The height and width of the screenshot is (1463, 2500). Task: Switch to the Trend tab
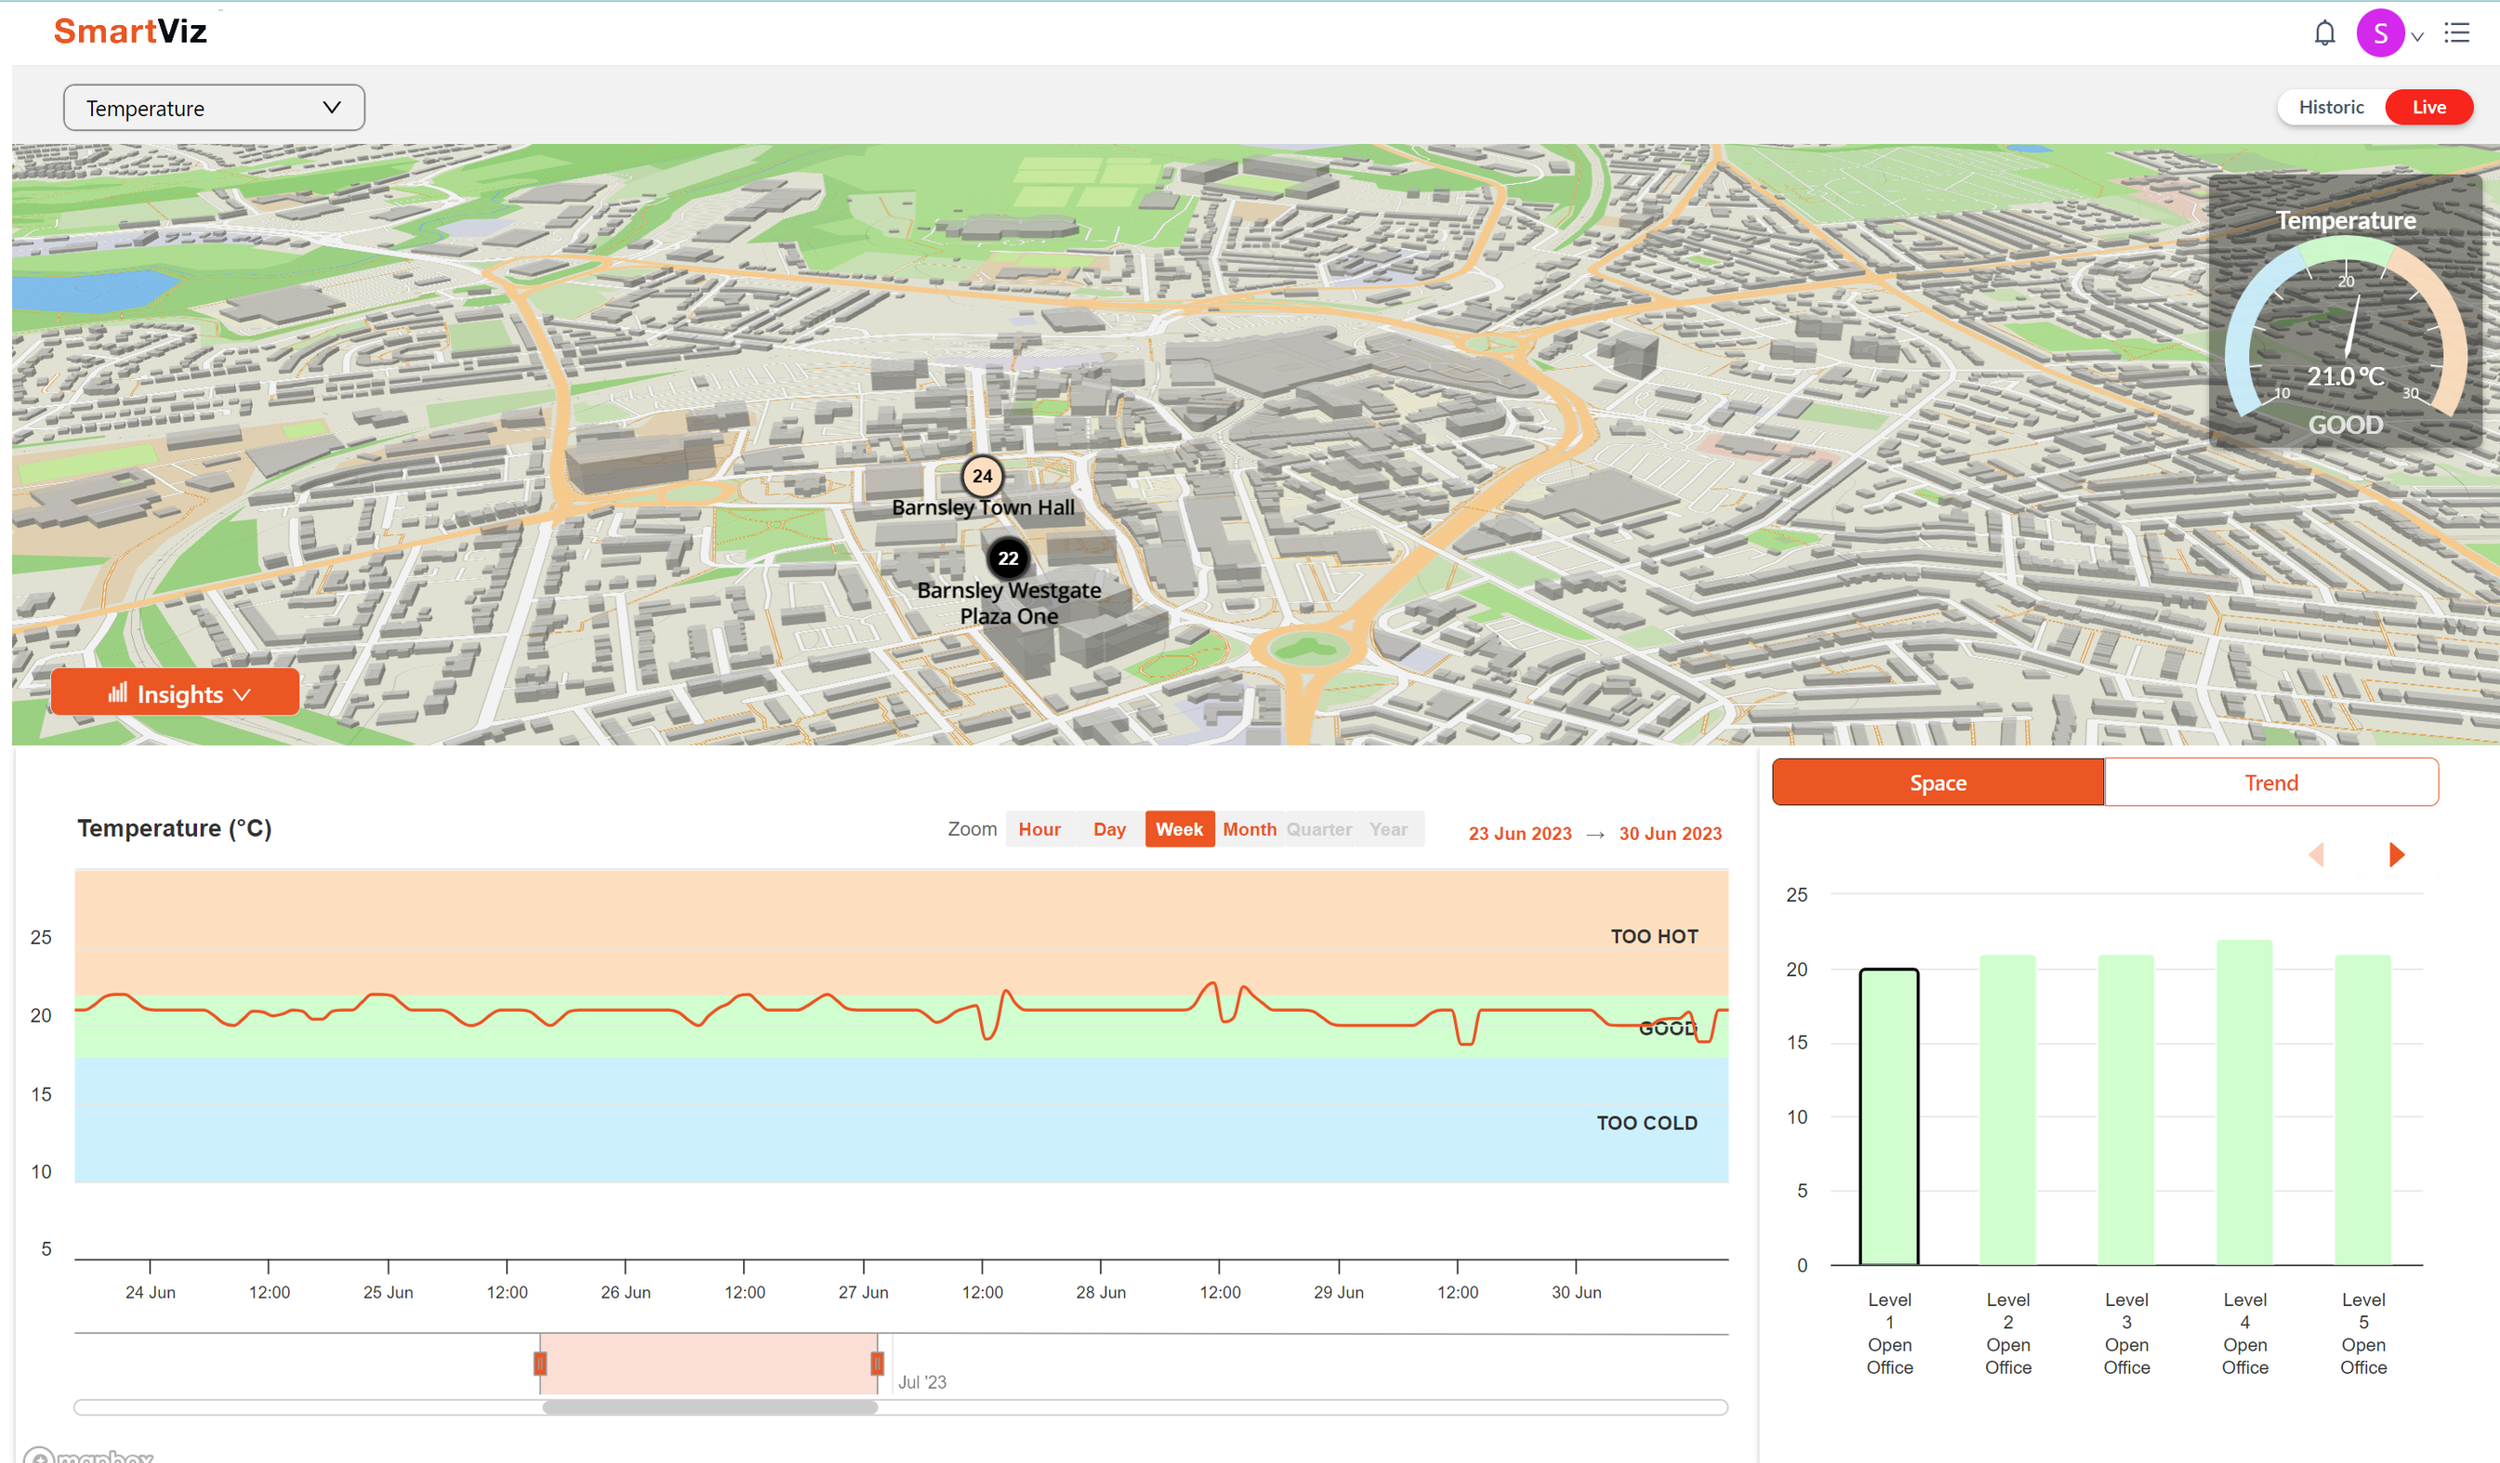pyautogui.click(x=2272, y=782)
